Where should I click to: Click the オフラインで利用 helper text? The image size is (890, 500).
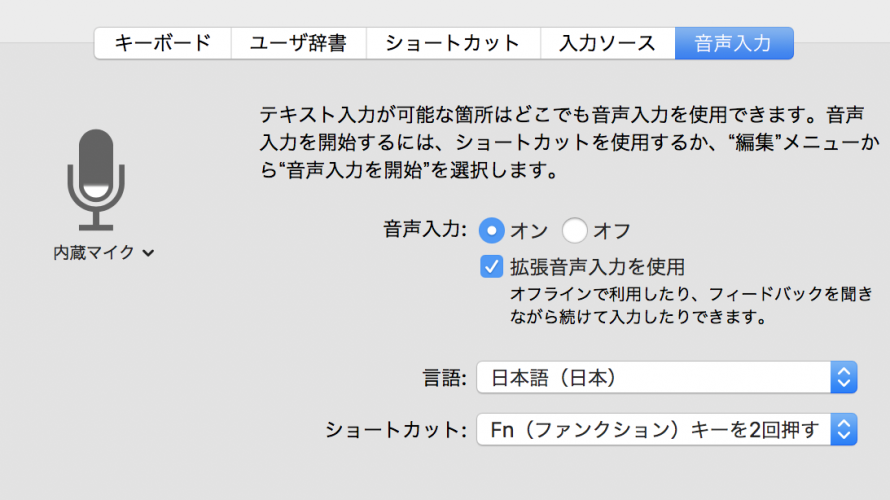tap(691, 305)
